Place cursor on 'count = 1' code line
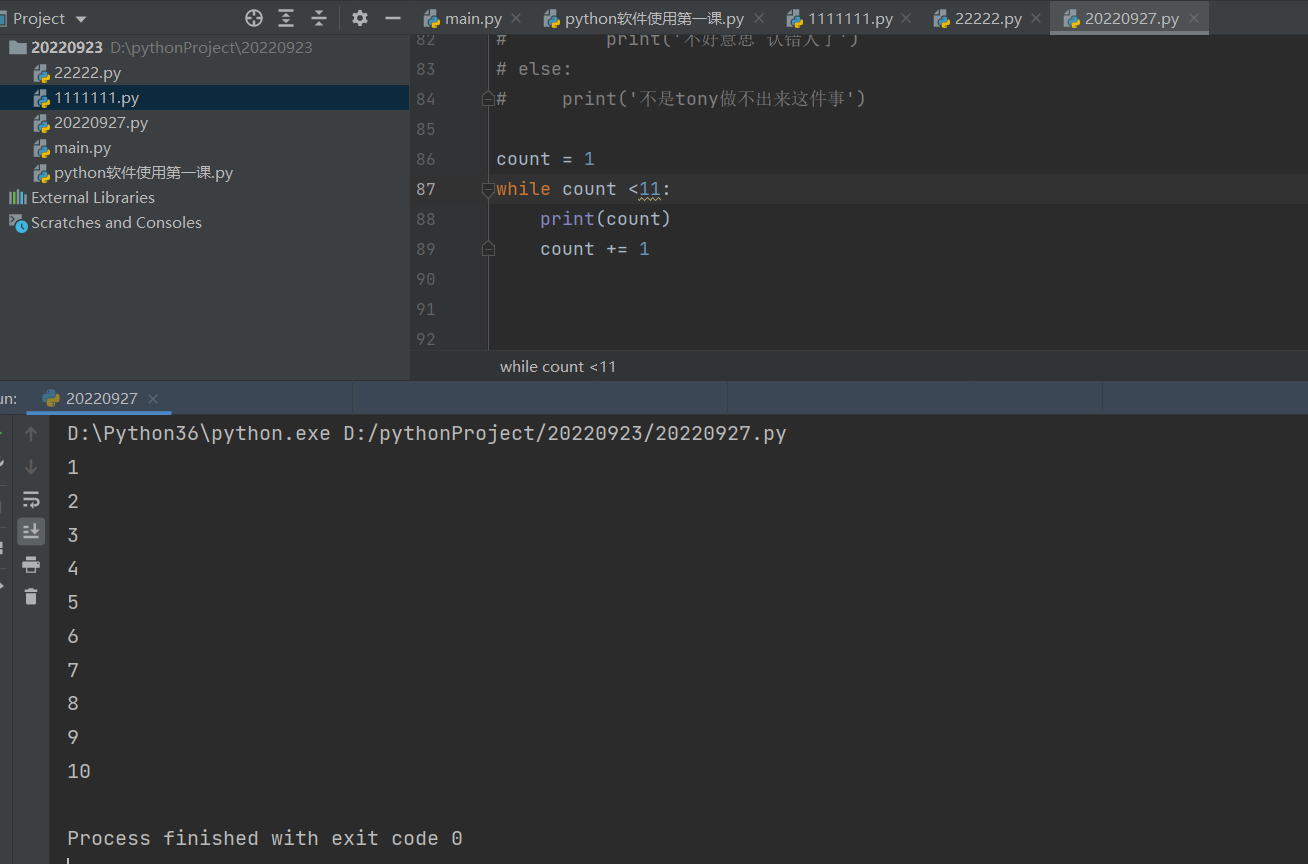 tap(546, 159)
